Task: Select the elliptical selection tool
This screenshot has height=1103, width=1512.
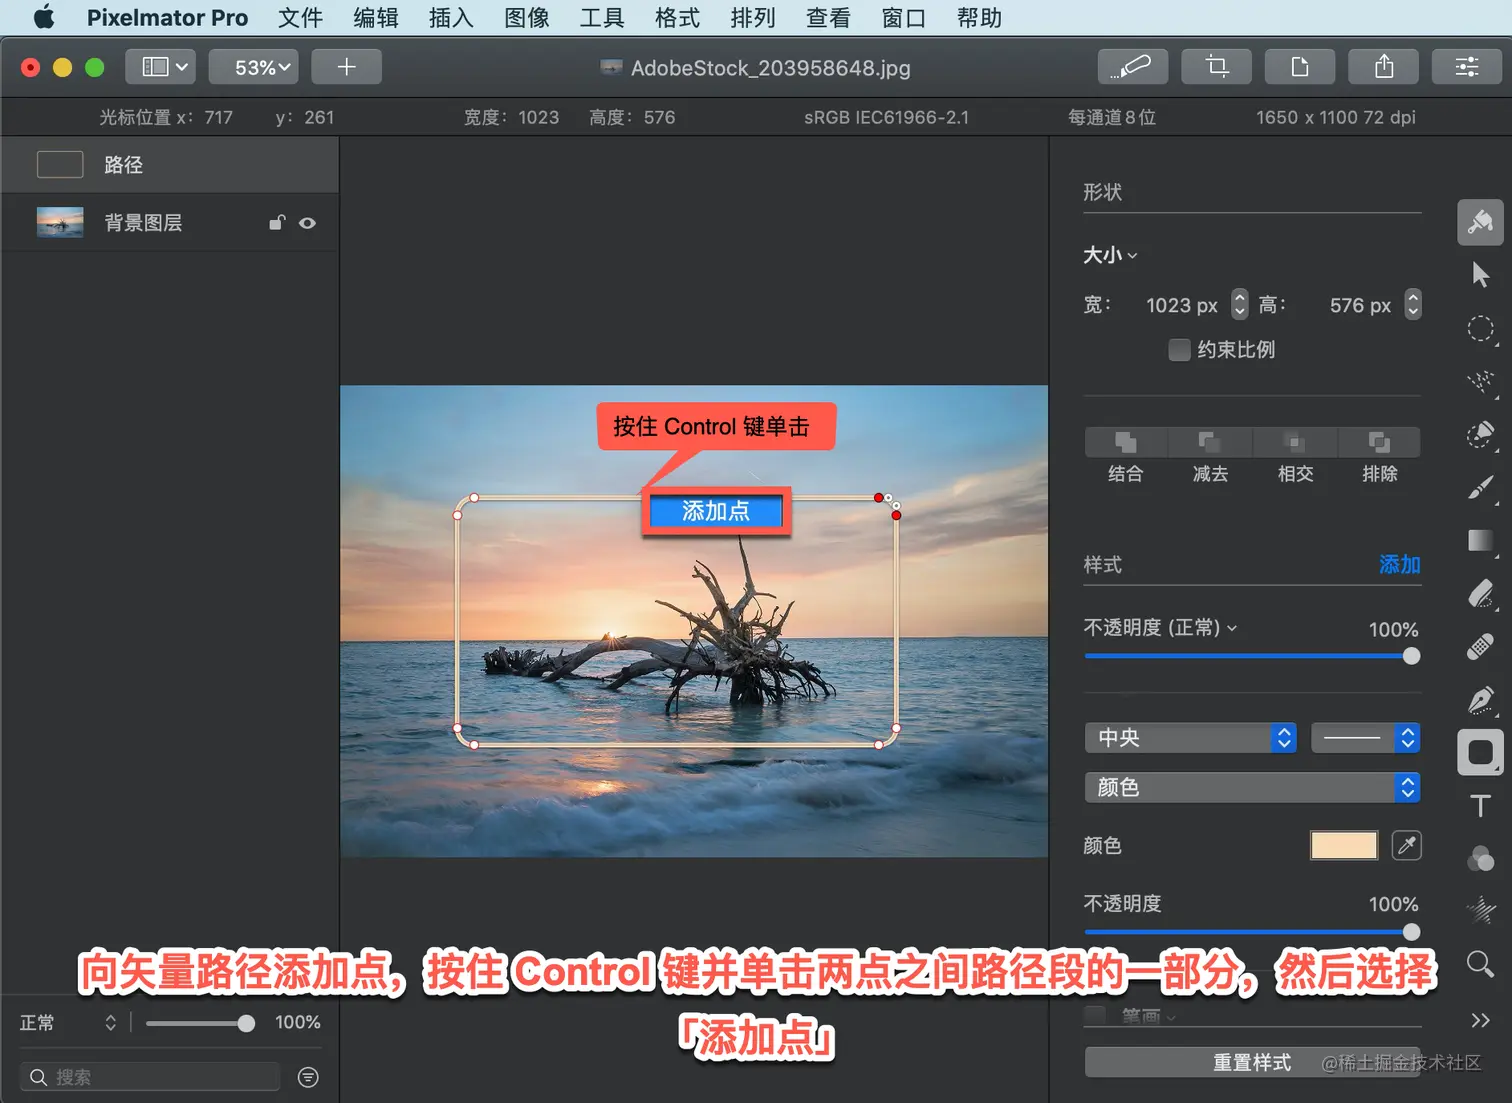Action: point(1480,329)
